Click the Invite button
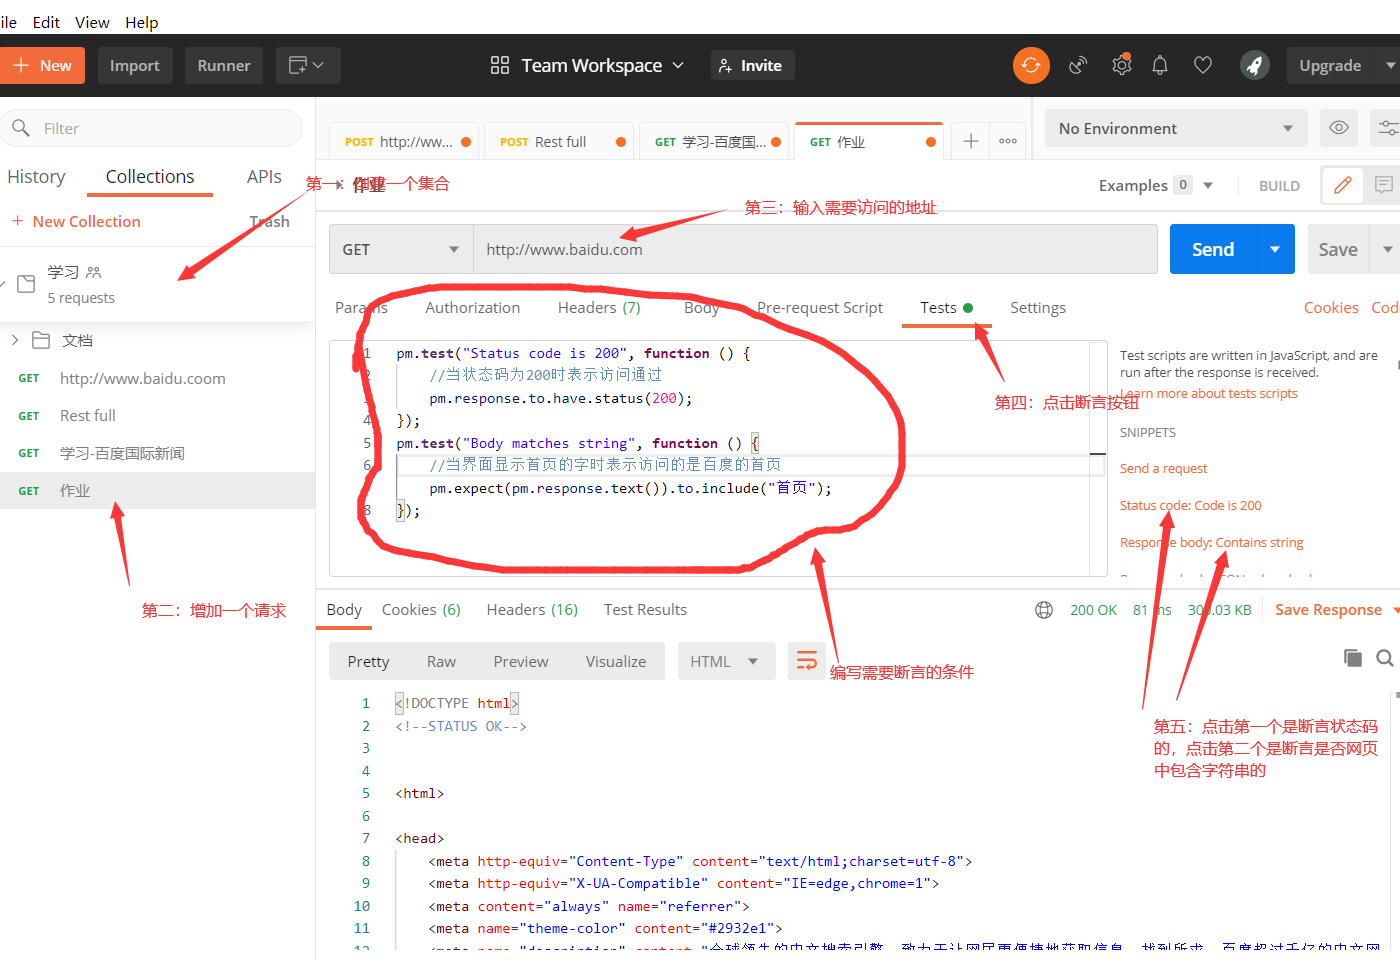1400x960 pixels. point(753,65)
